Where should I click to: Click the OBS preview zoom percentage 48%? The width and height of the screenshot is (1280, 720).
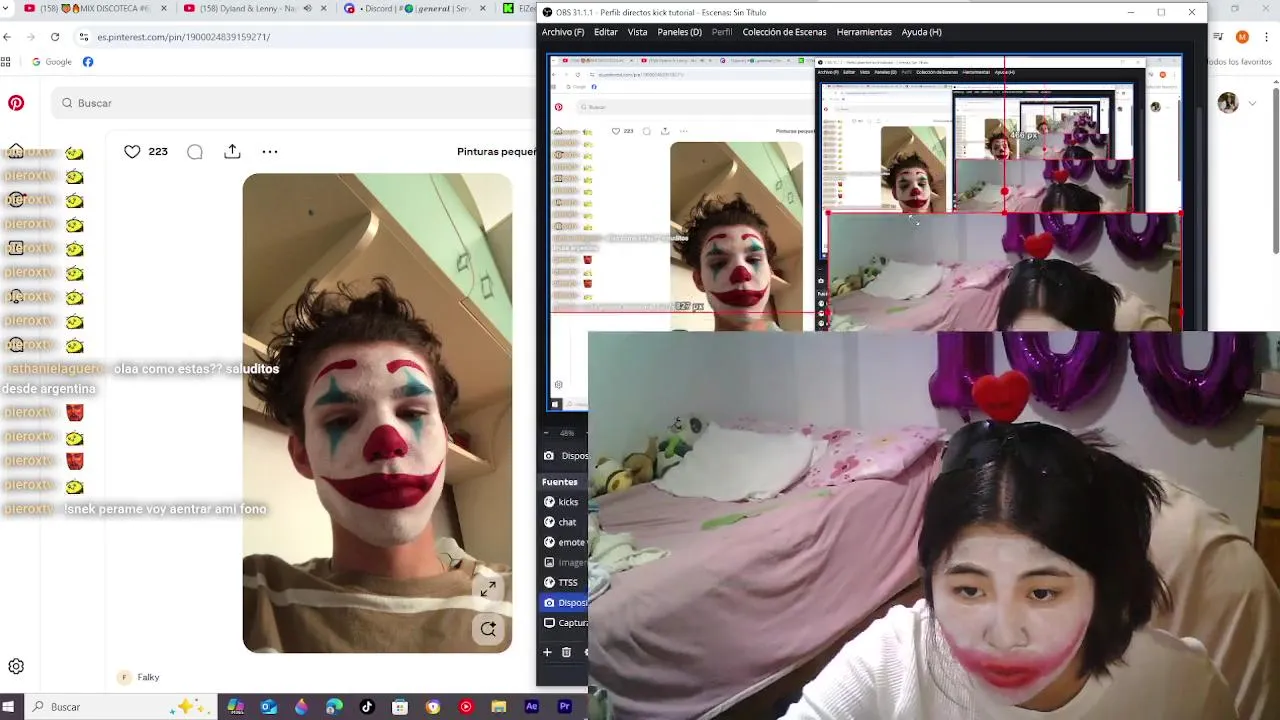coord(567,433)
